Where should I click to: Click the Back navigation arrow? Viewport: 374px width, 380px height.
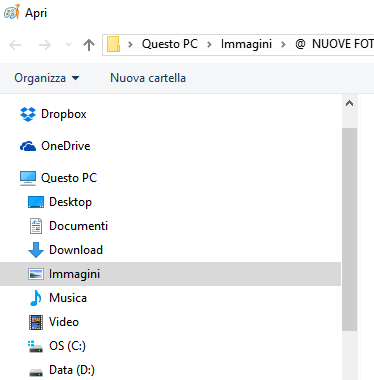(15, 45)
